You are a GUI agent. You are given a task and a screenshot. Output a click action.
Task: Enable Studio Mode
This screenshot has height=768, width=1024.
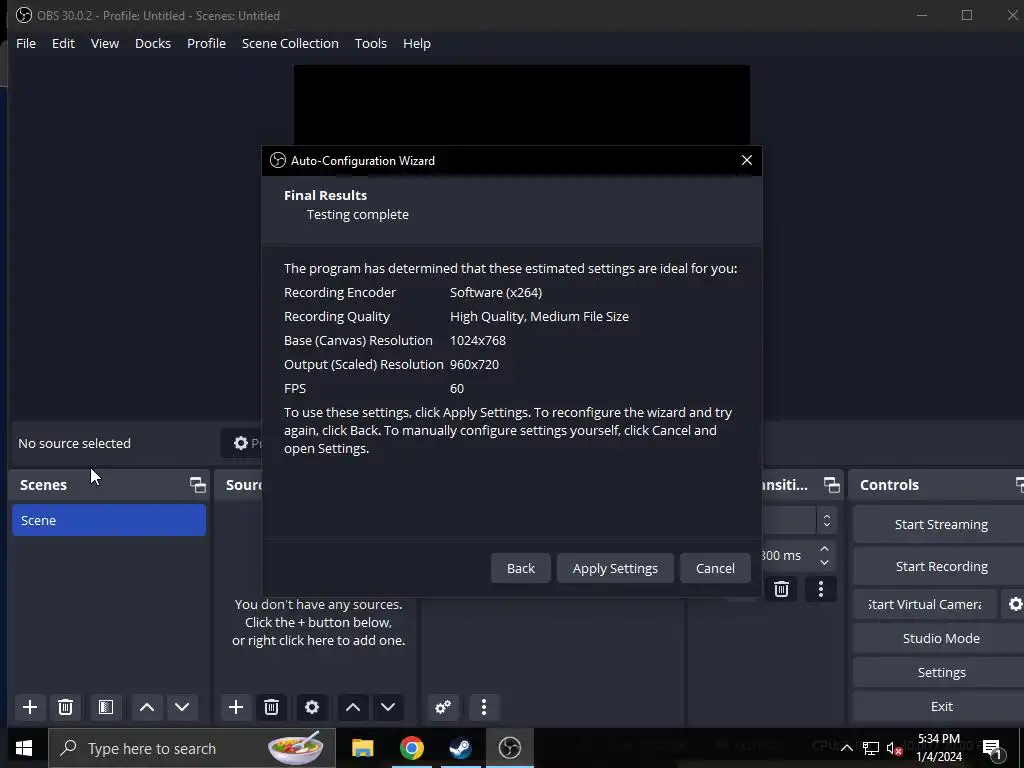click(940, 638)
